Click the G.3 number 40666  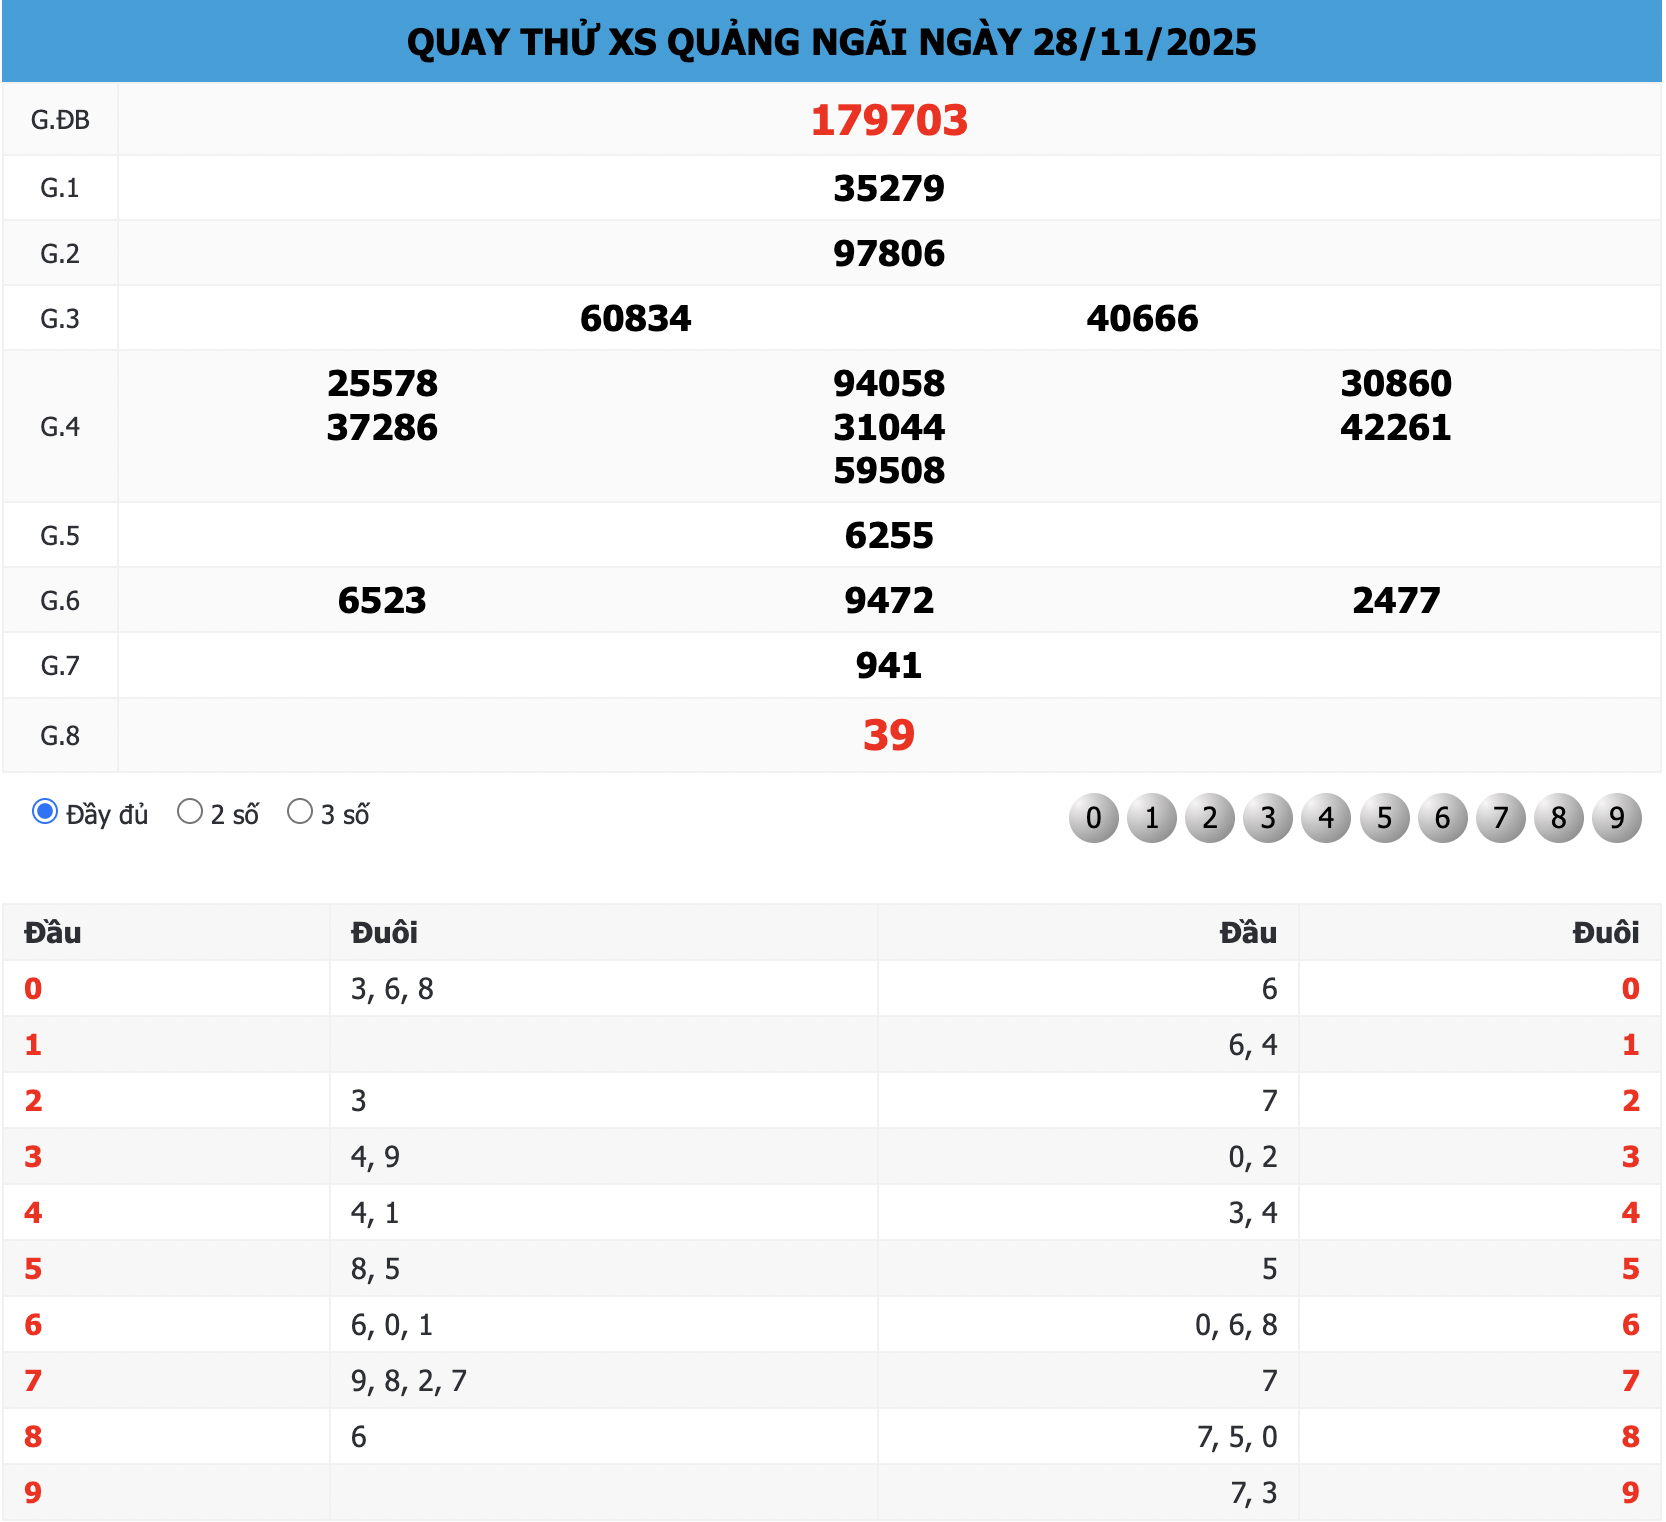1142,318
